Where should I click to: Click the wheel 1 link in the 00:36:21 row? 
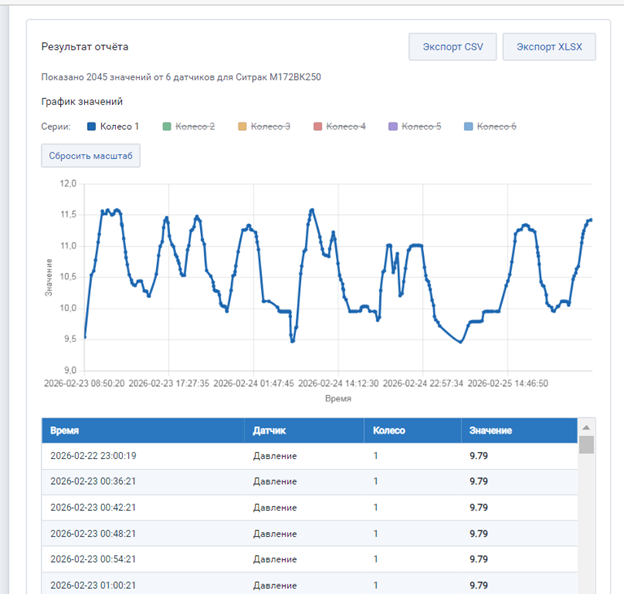(376, 482)
